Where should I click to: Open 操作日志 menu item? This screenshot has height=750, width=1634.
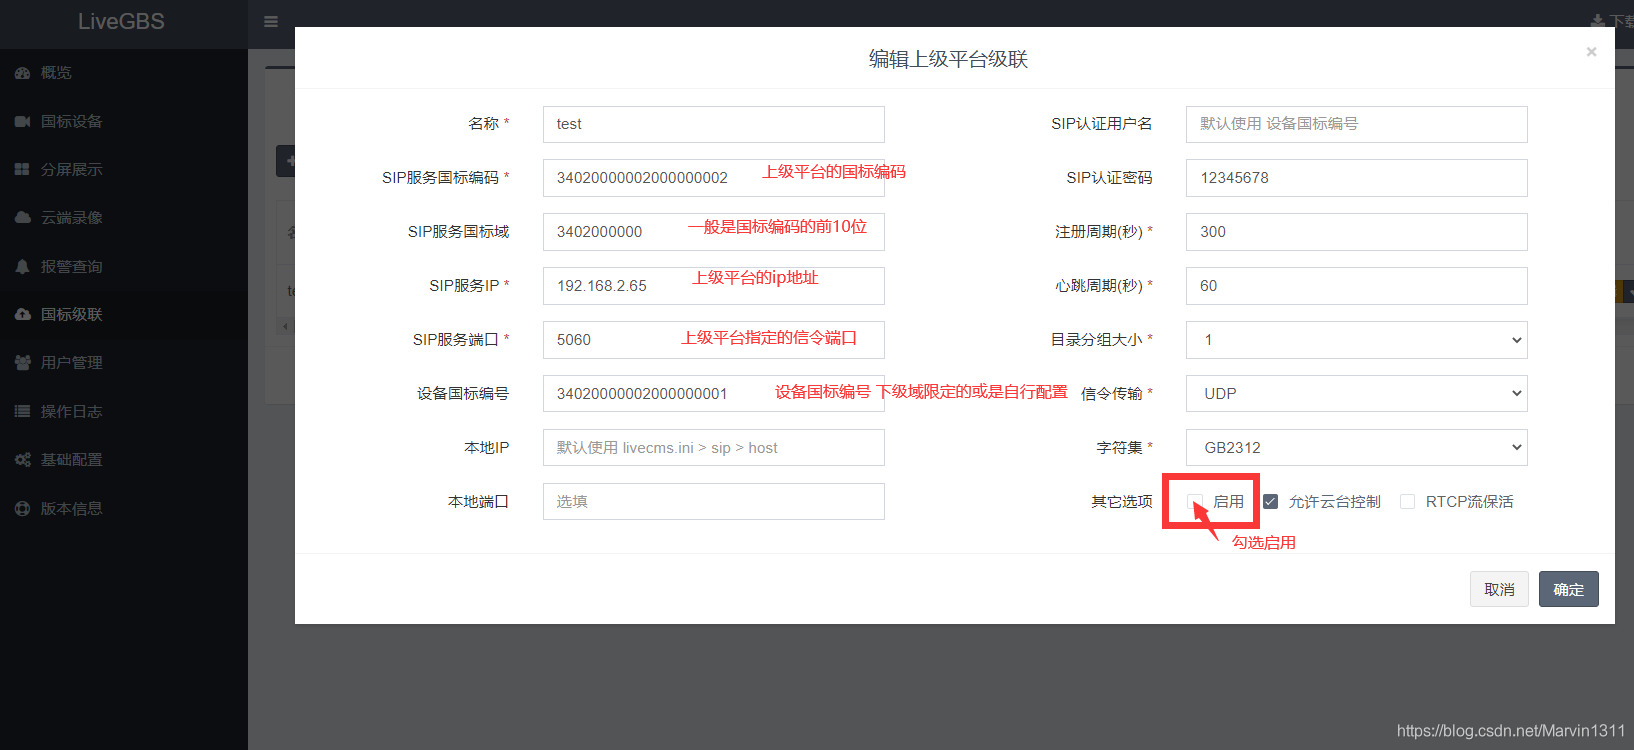tap(124, 411)
